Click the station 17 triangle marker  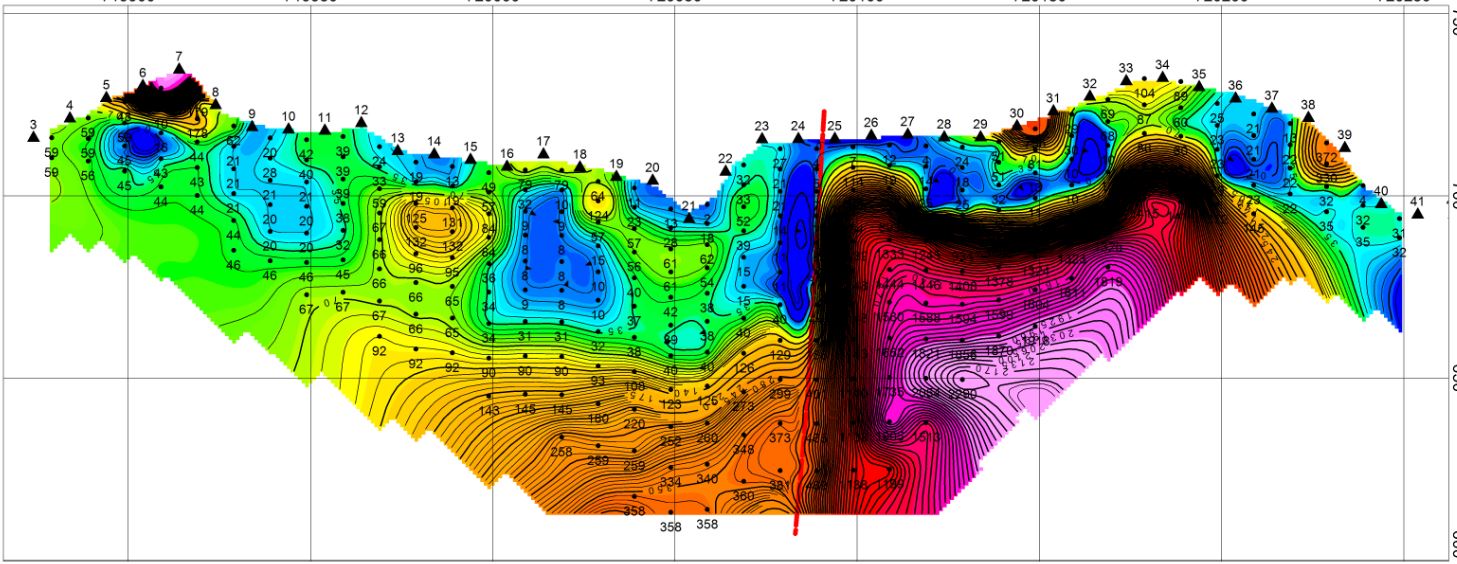543,153
